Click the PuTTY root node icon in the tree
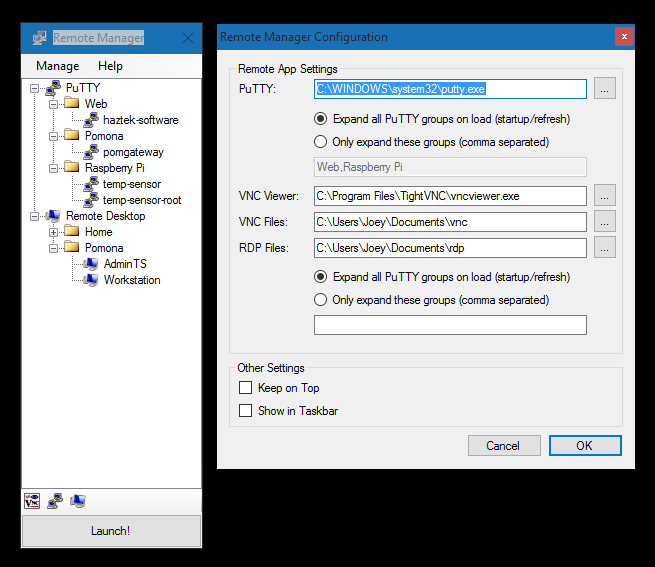 (53, 88)
